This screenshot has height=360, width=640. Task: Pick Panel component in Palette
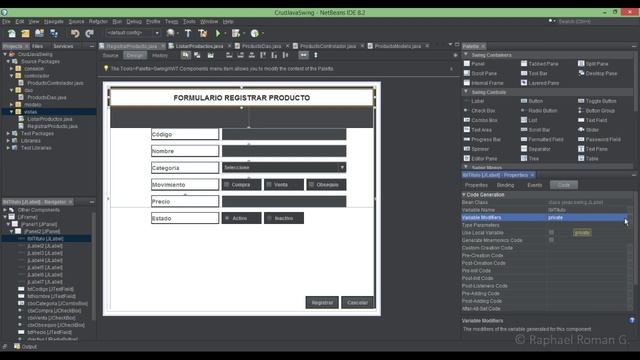pyautogui.click(x=474, y=64)
